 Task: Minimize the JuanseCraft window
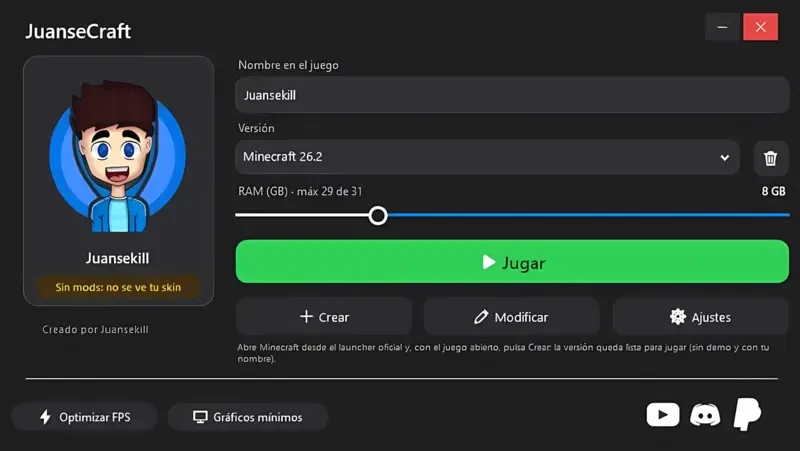click(722, 27)
